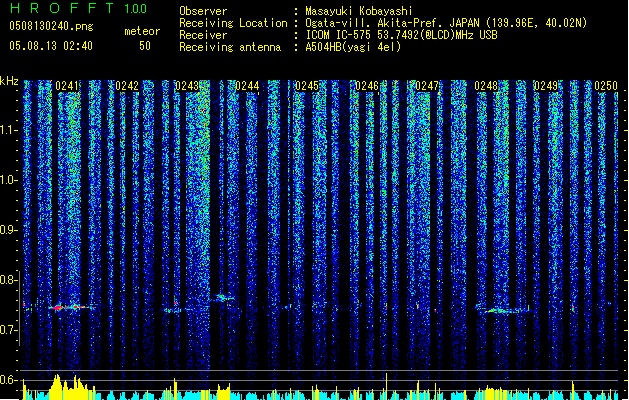Click the 0245 time marker
The width and height of the screenshot is (629, 400).
pos(307,86)
